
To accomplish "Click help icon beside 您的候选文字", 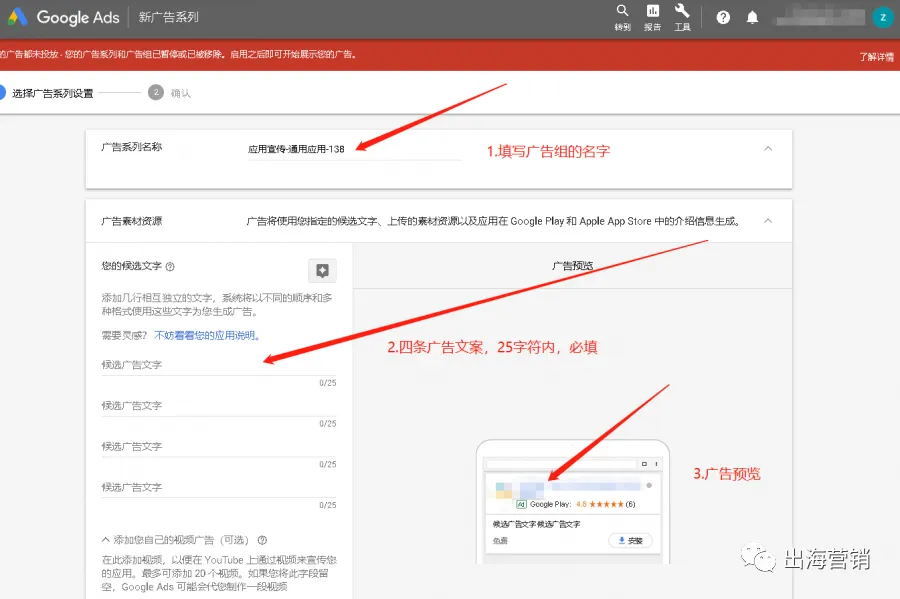I will coord(170,266).
